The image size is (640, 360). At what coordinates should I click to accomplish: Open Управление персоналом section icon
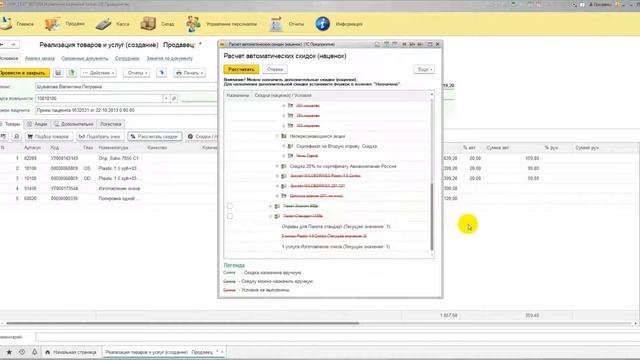coord(193,24)
